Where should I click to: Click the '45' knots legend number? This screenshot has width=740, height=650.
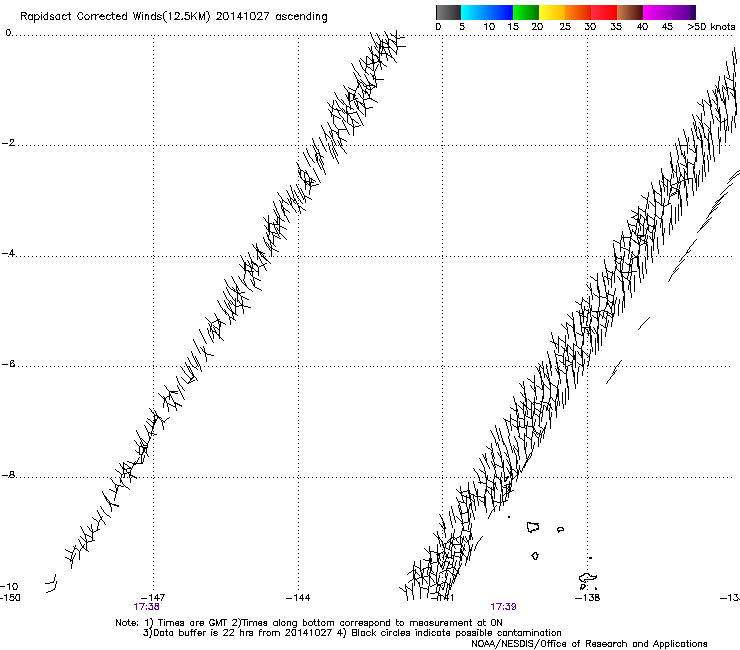(x=667, y=27)
